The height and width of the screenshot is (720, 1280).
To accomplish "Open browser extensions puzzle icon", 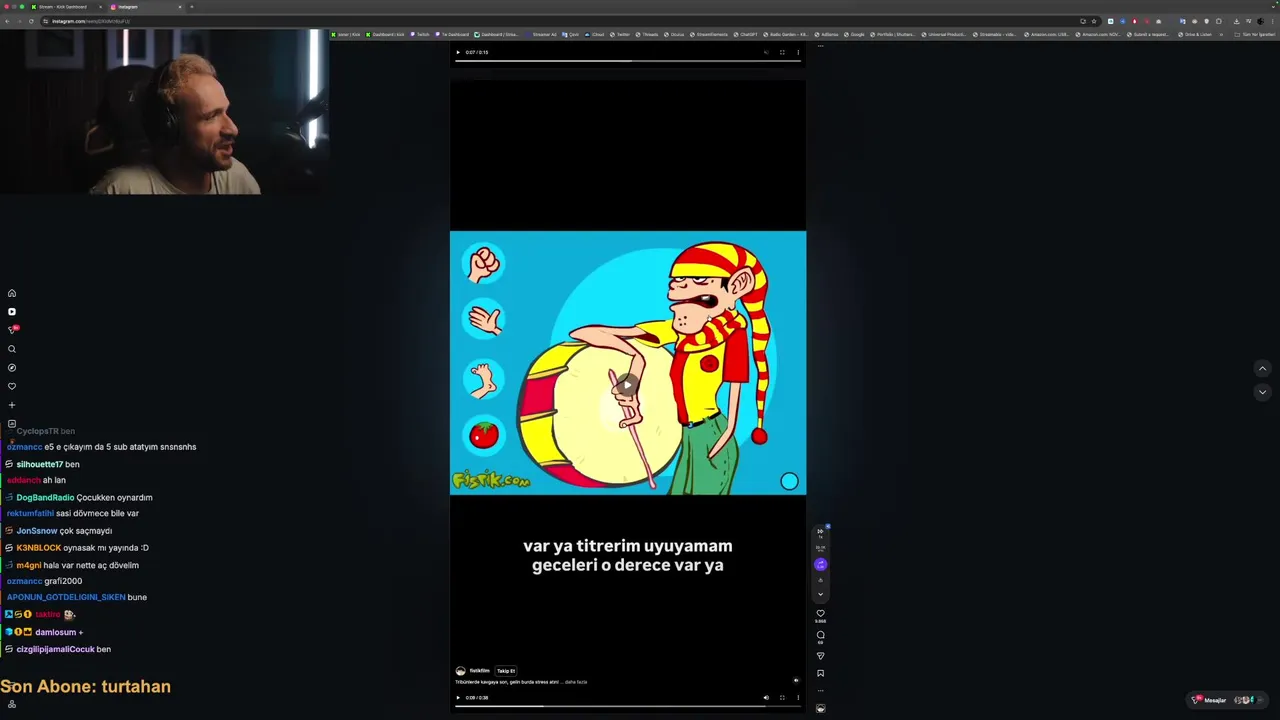I will click(x=1218, y=21).
